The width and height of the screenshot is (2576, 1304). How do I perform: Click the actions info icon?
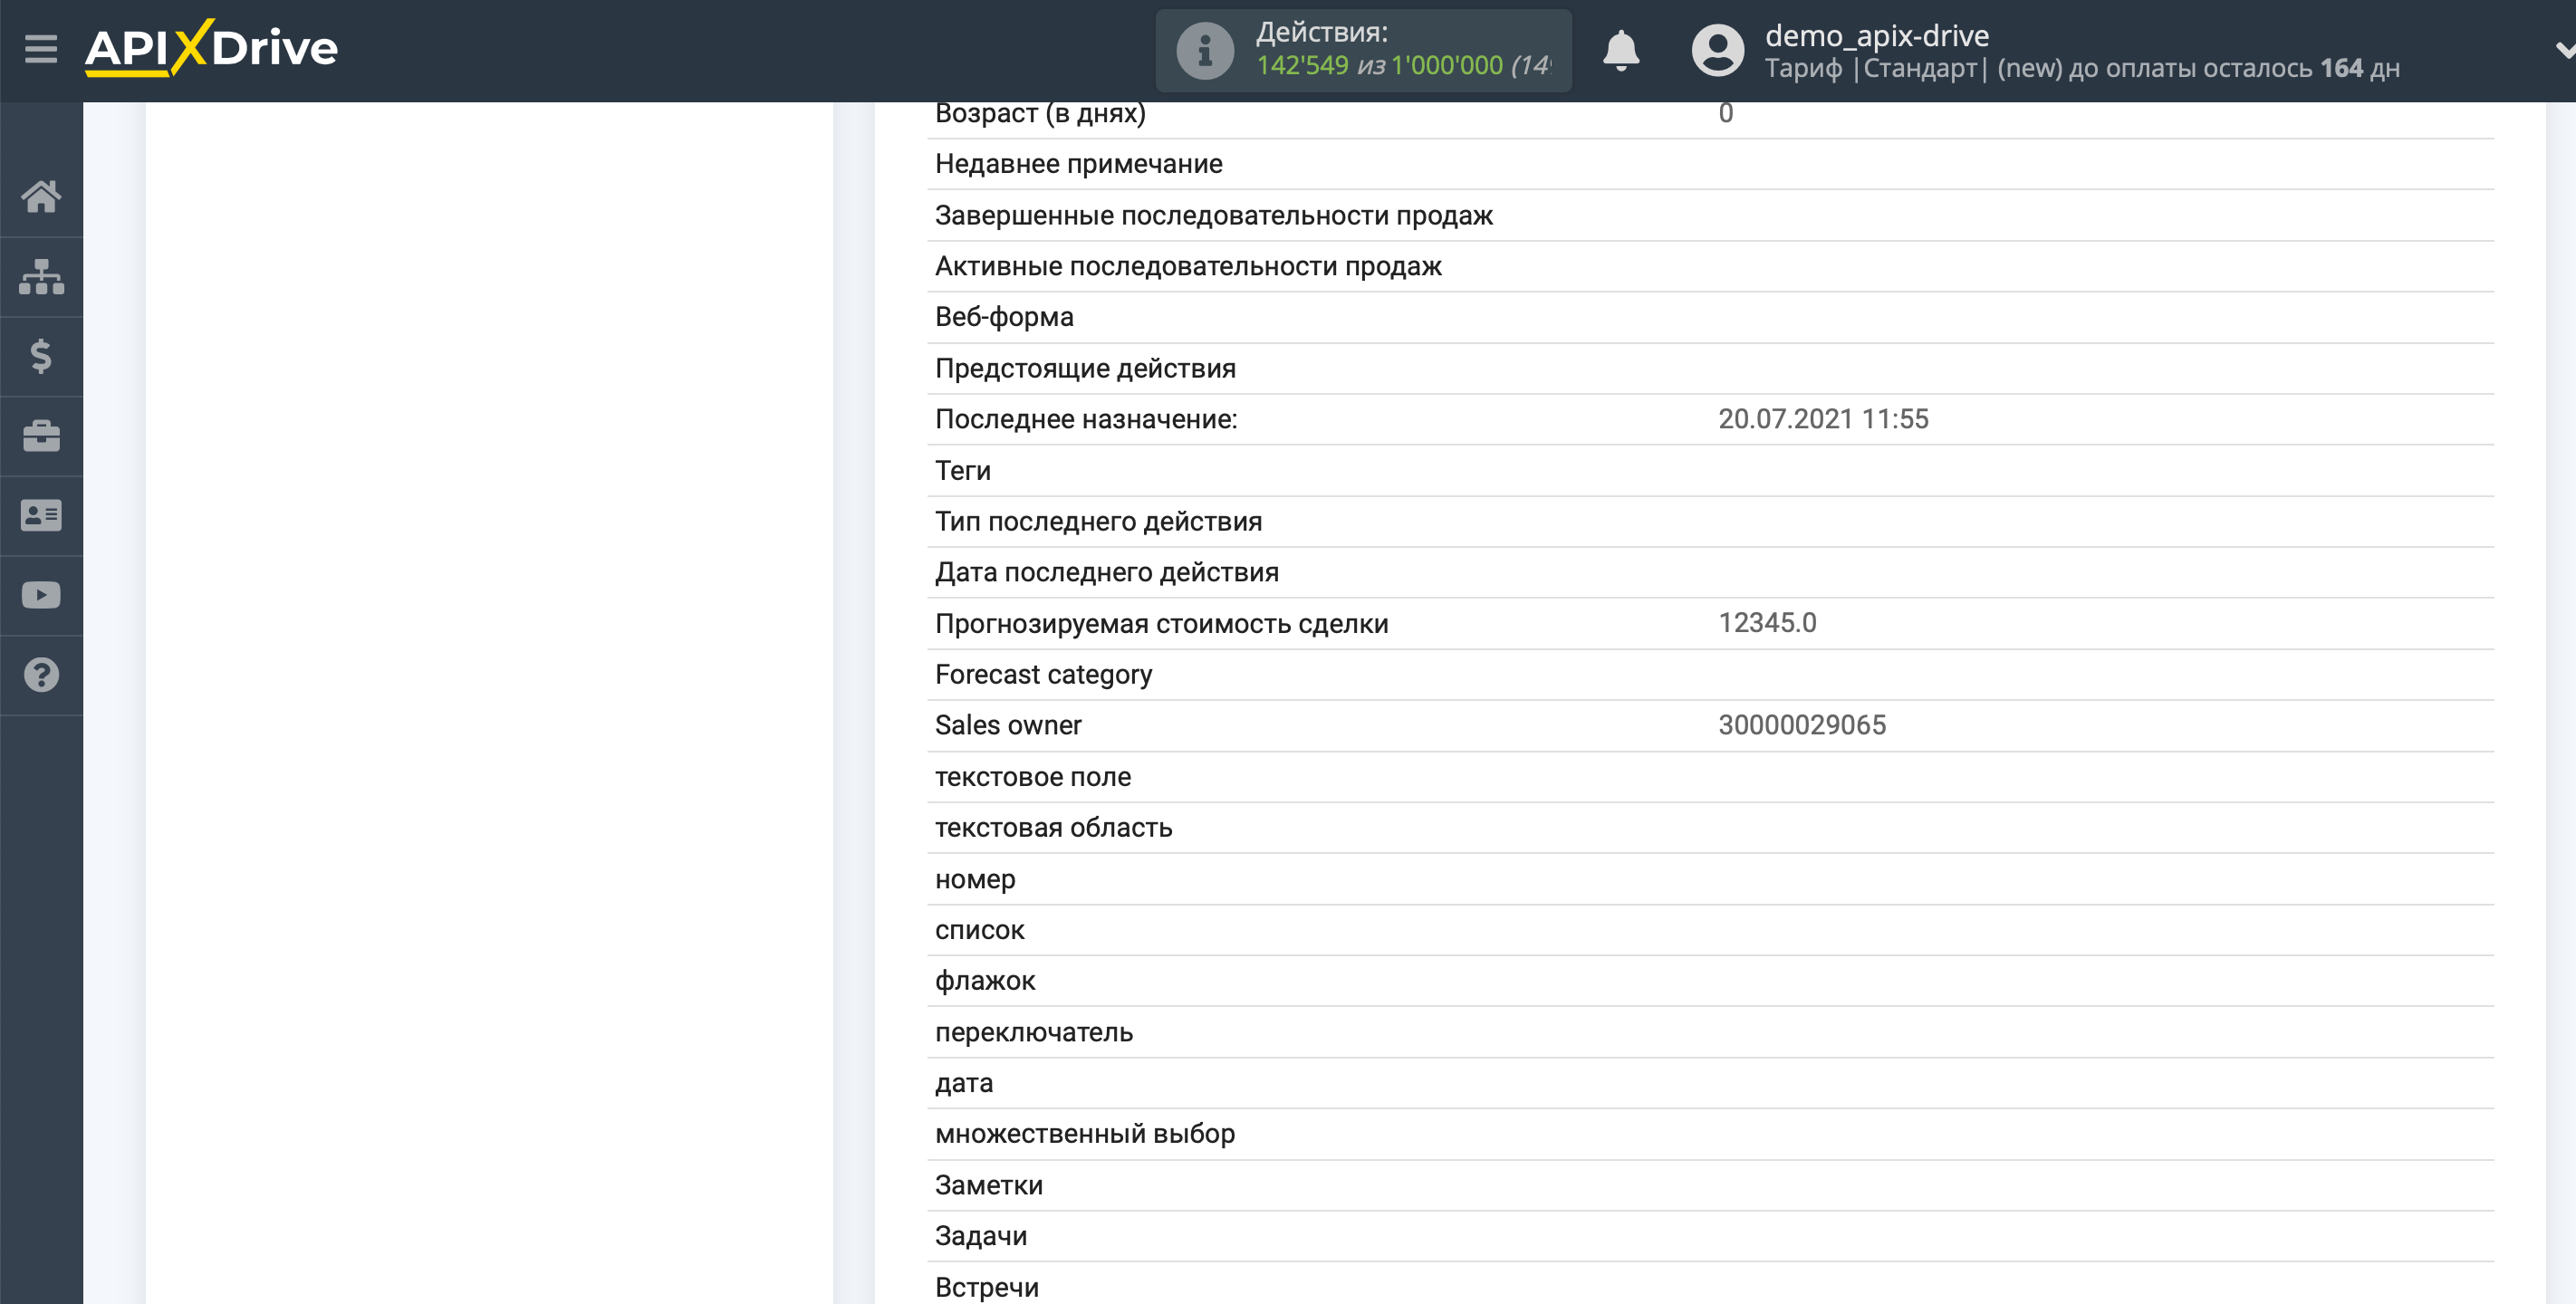(1205, 50)
